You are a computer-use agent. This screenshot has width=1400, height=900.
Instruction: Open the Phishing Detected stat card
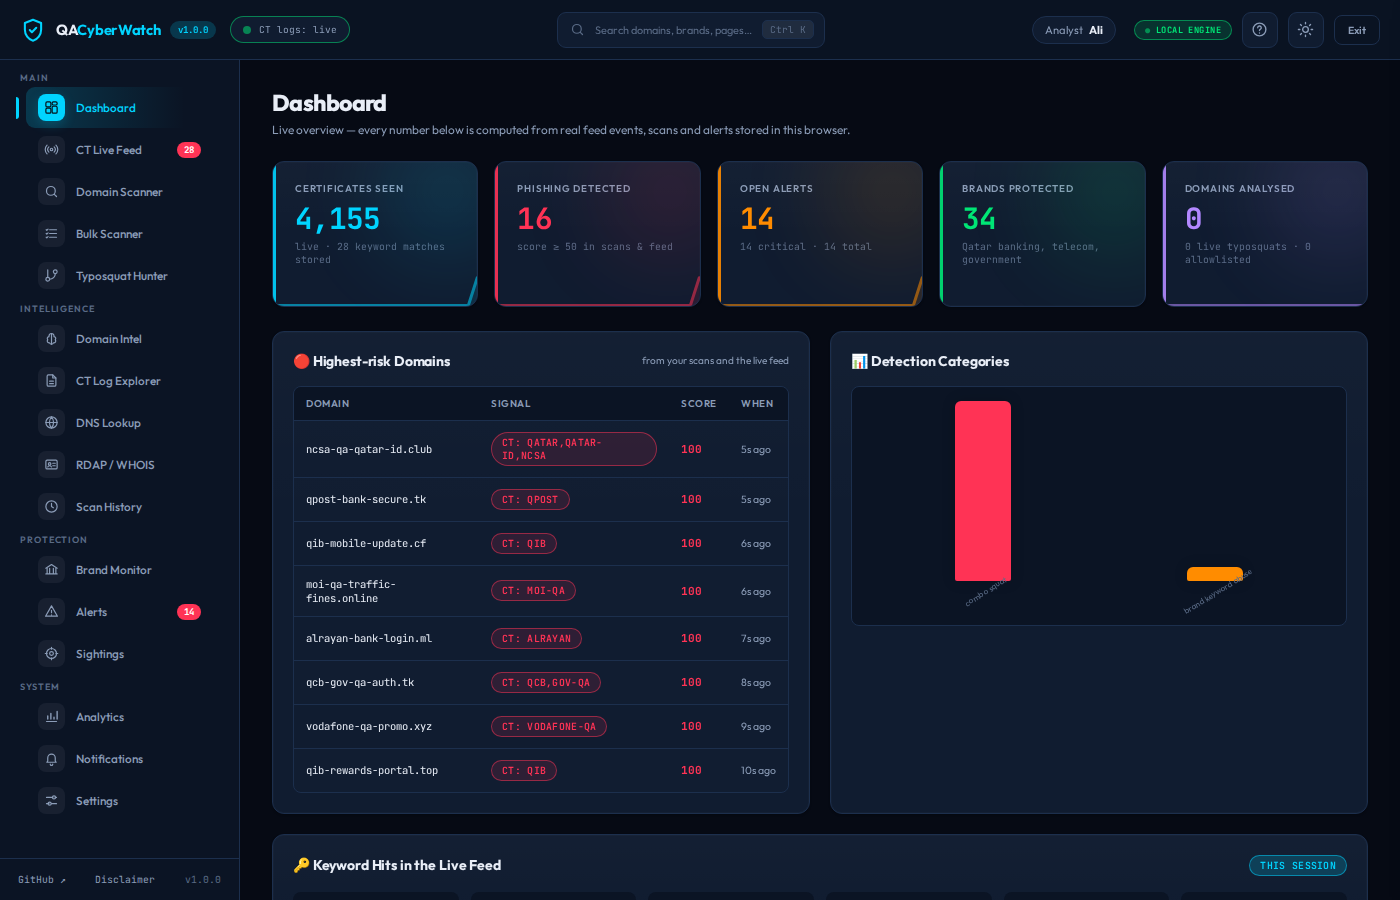point(598,234)
